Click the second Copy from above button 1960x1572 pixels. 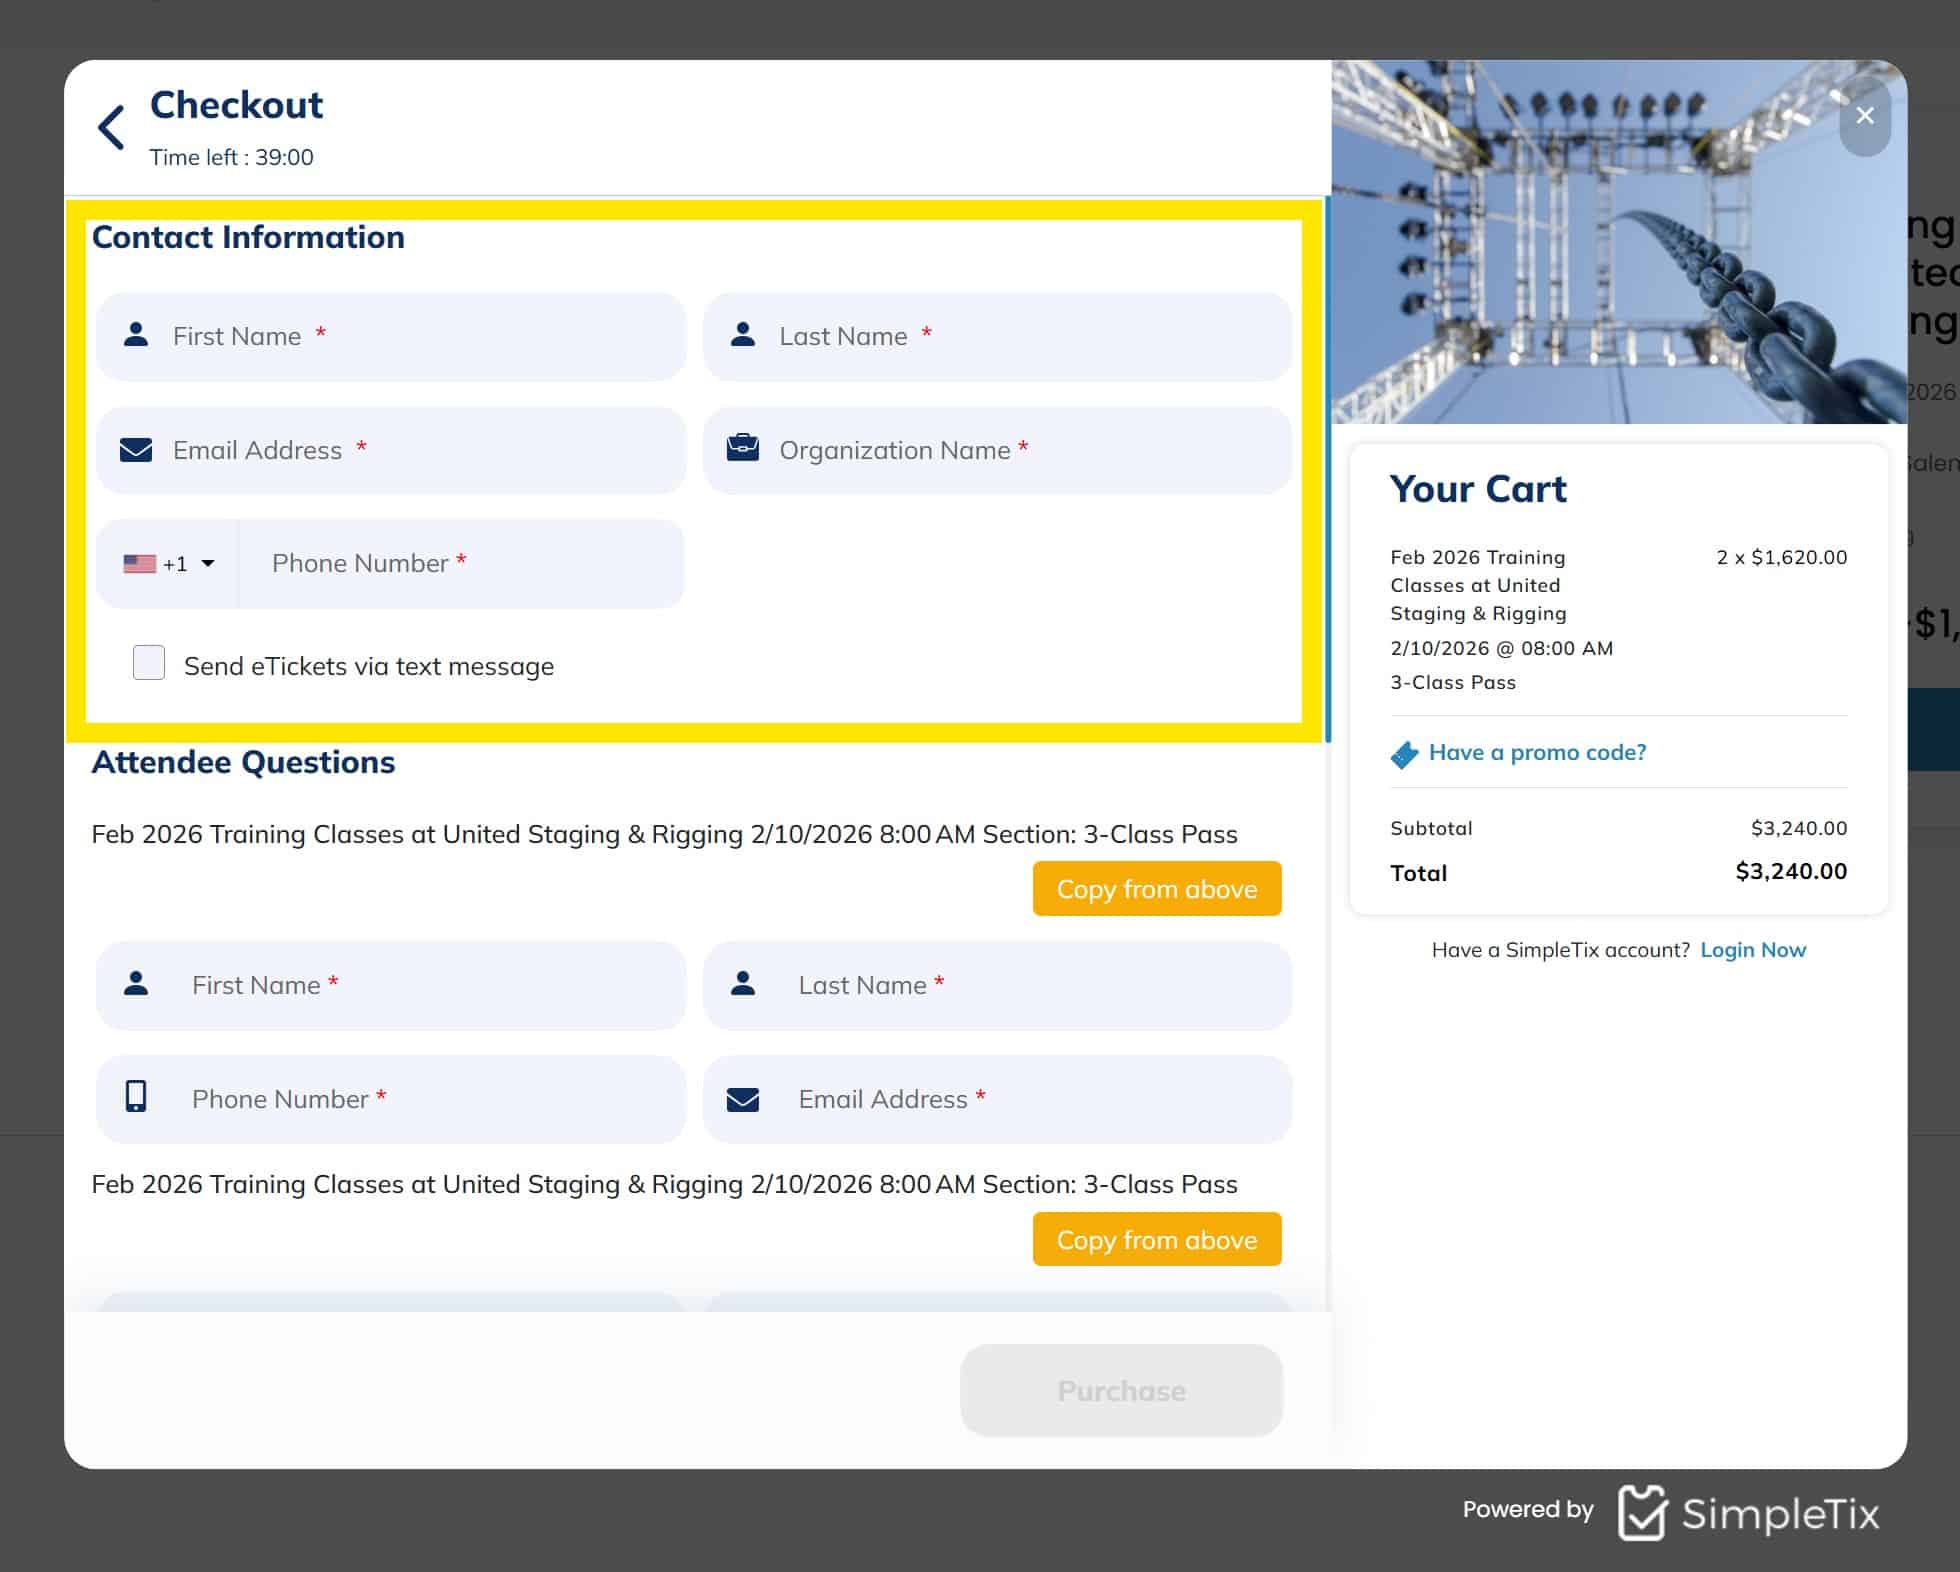click(1156, 1239)
